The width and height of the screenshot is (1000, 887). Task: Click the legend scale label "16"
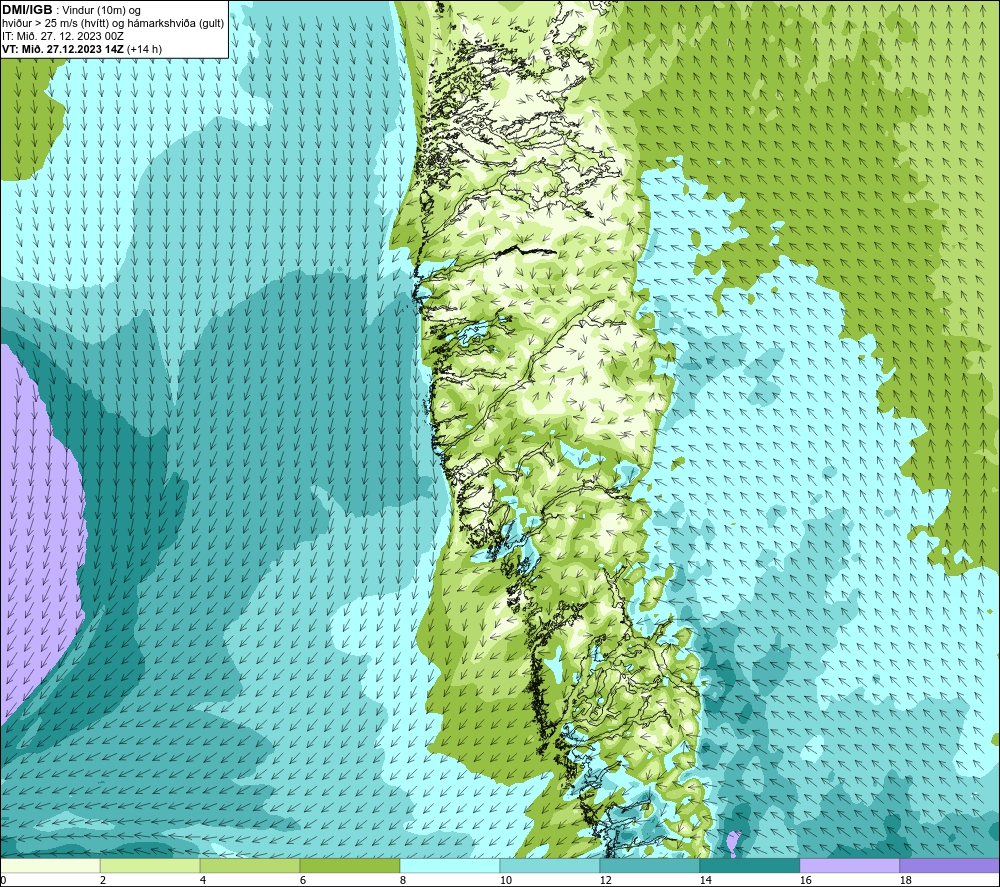click(806, 880)
